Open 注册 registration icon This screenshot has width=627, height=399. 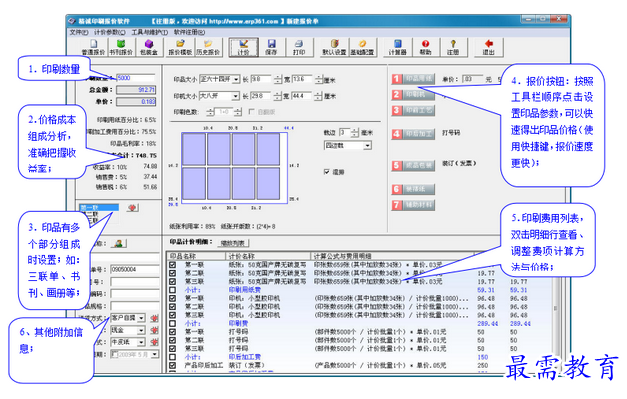[453, 47]
